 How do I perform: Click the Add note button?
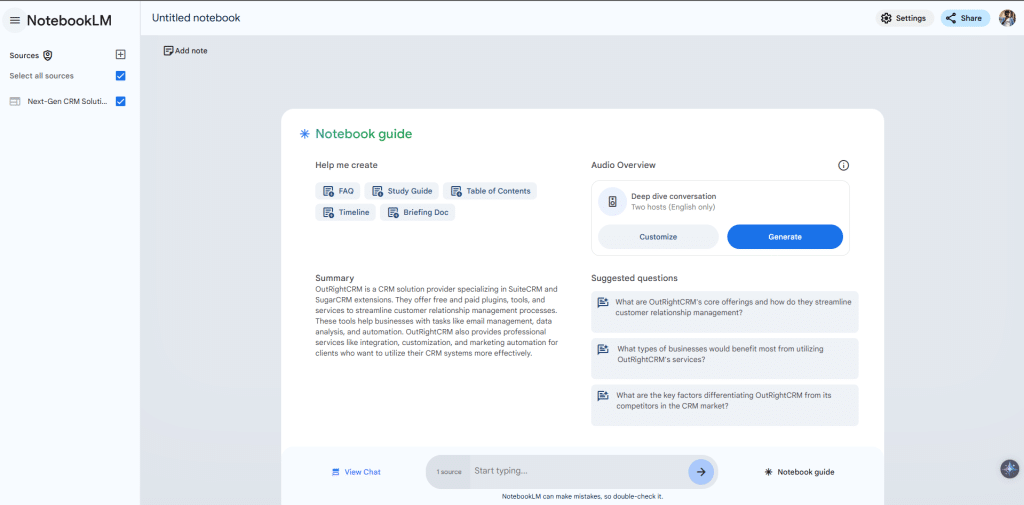coord(185,50)
